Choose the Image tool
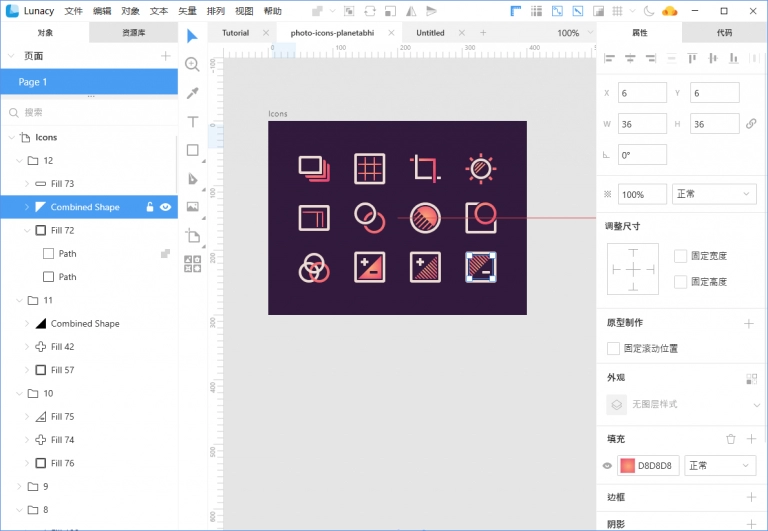 (x=192, y=207)
